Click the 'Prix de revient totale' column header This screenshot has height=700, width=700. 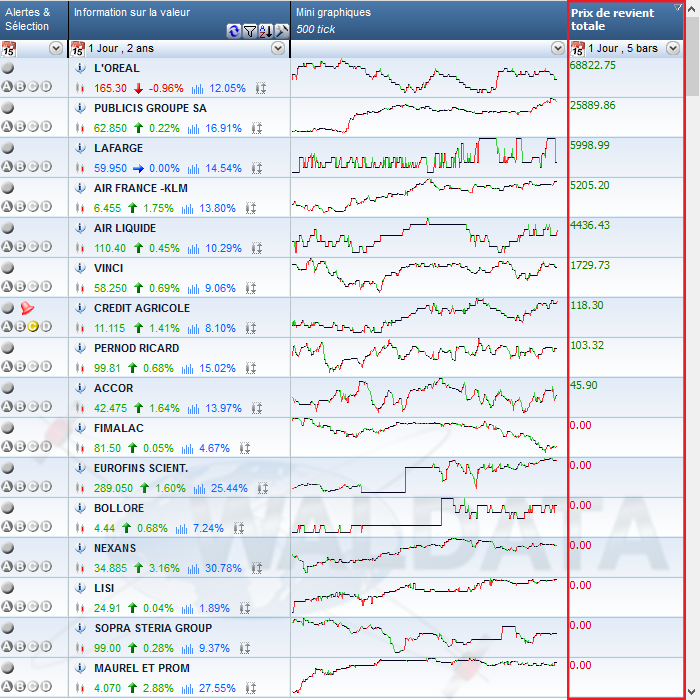(625, 20)
